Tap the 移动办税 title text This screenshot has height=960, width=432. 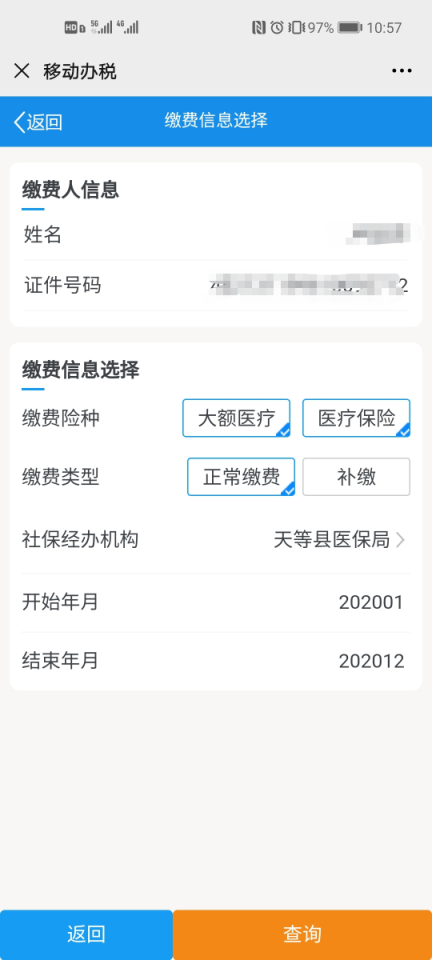pos(80,72)
